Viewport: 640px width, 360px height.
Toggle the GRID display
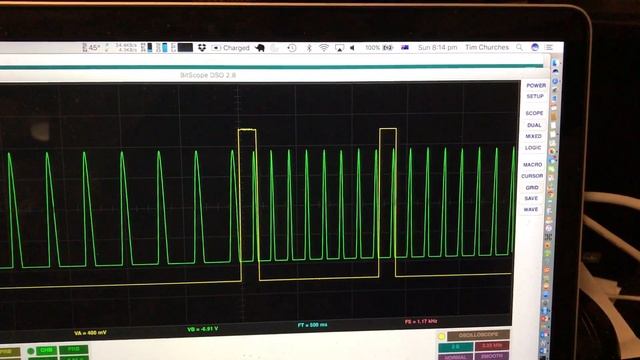(532, 187)
